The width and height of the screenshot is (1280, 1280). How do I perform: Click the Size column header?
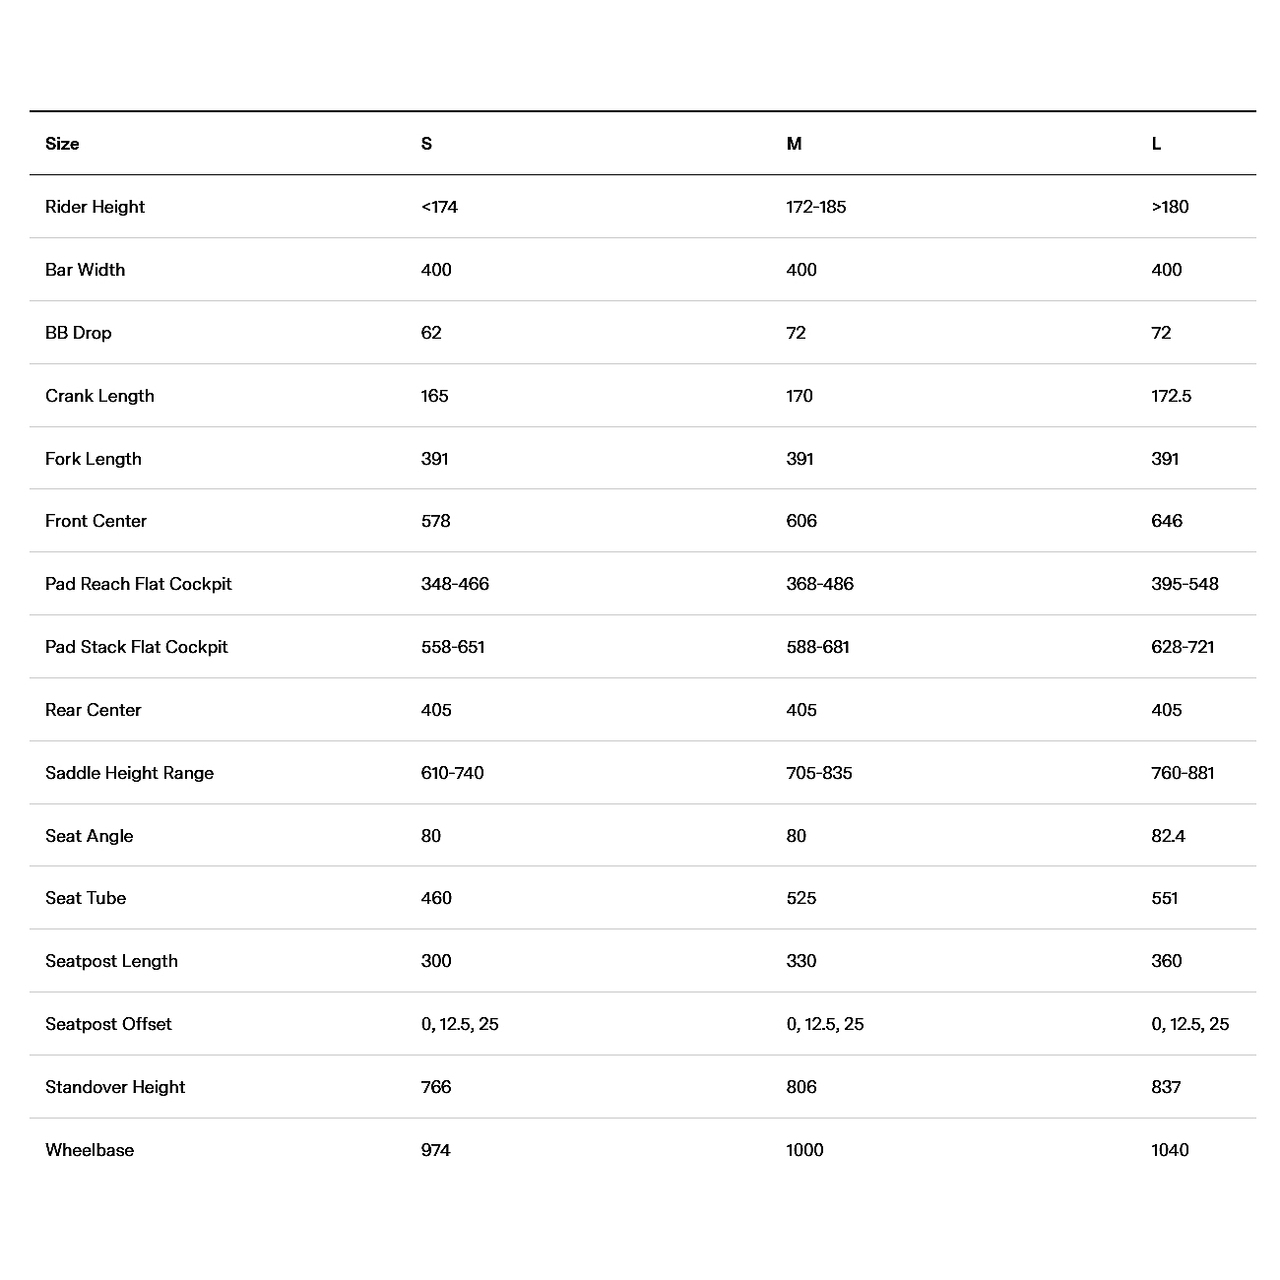[62, 144]
